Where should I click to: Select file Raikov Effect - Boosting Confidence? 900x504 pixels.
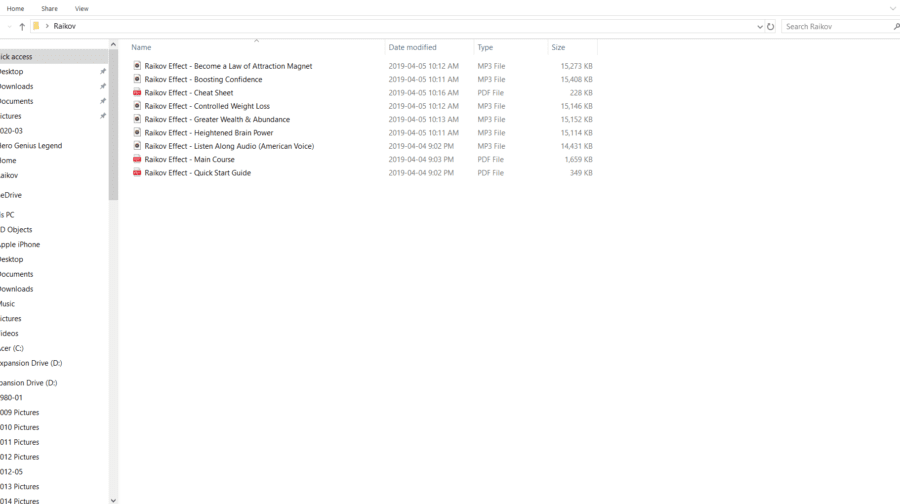[x=203, y=79]
